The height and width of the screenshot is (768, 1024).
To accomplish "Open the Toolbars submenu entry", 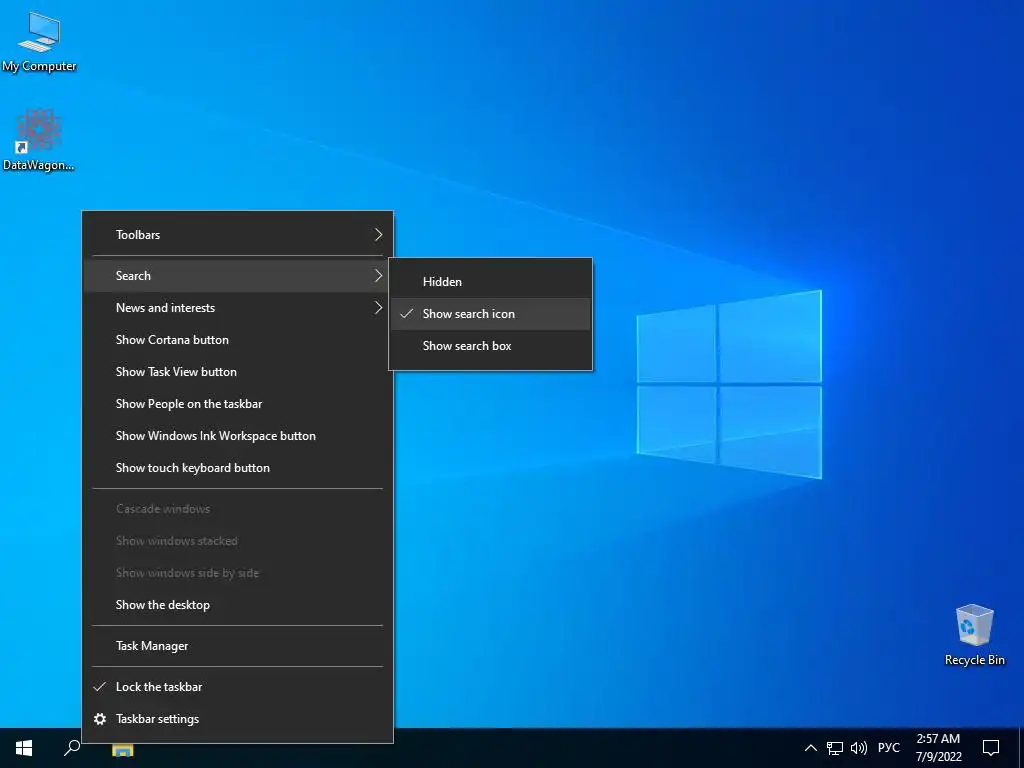I will (238, 234).
